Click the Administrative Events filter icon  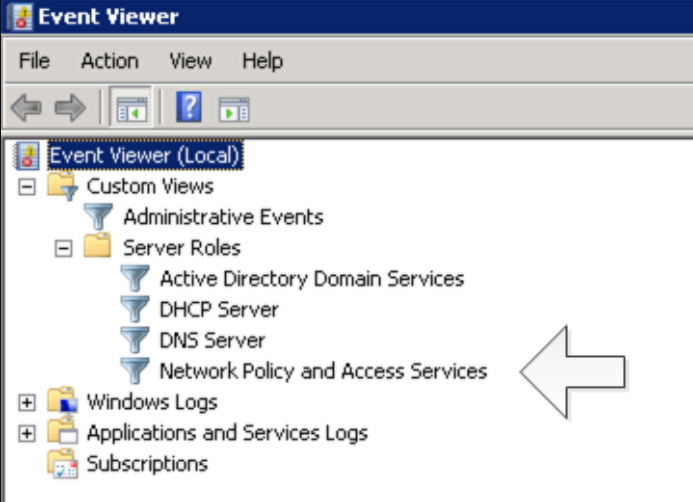(98, 217)
